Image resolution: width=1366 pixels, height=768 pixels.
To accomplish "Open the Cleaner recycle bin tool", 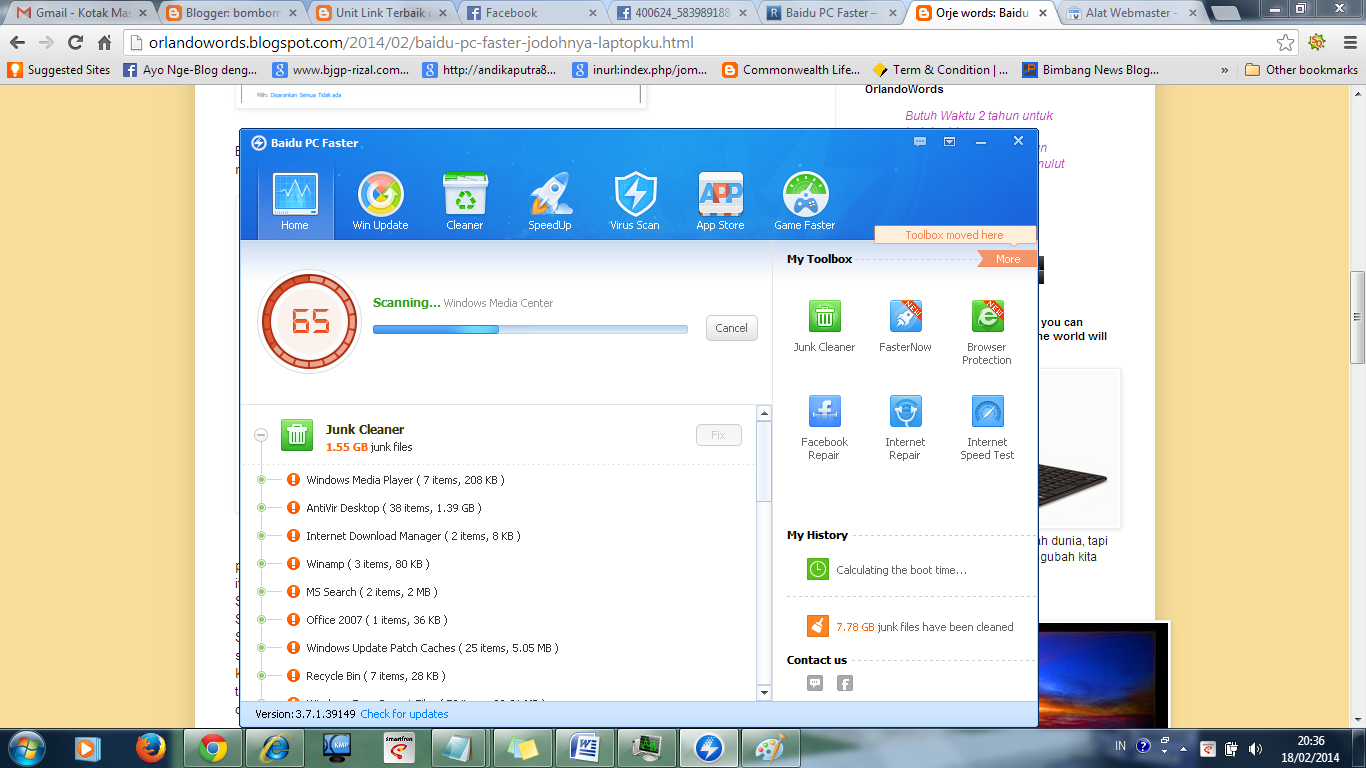I will pyautogui.click(x=465, y=203).
